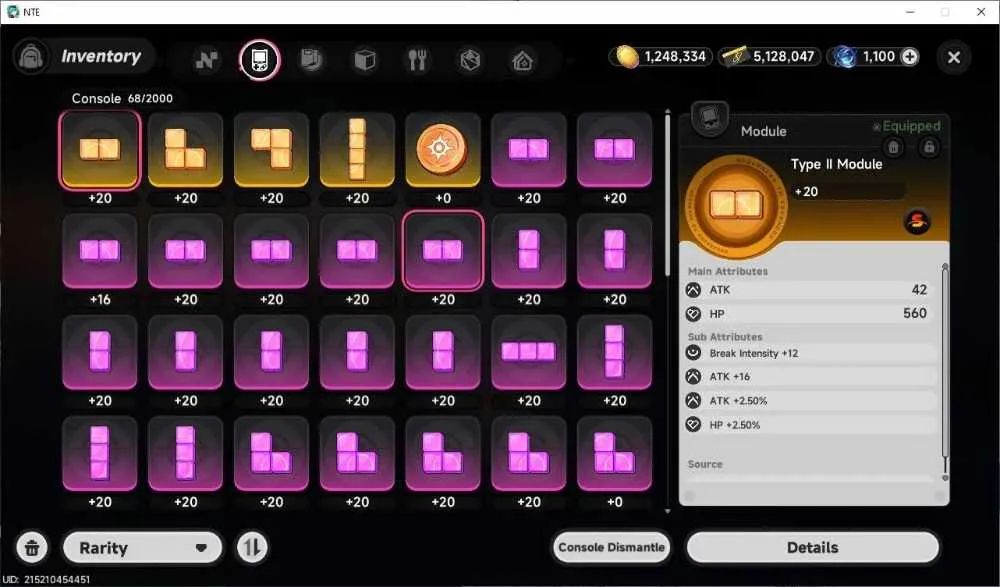1000x587 pixels.
Task: Click the Console Dismantle button
Action: coord(611,547)
